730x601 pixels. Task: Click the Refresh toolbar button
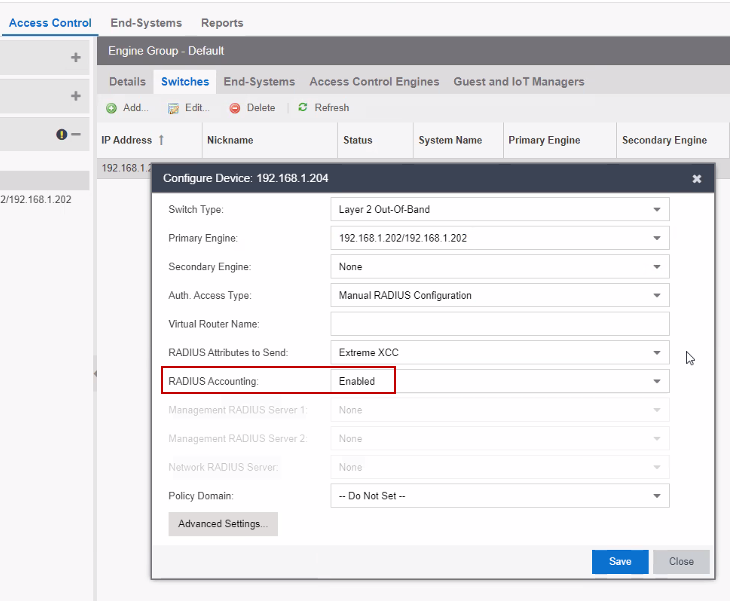[324, 108]
